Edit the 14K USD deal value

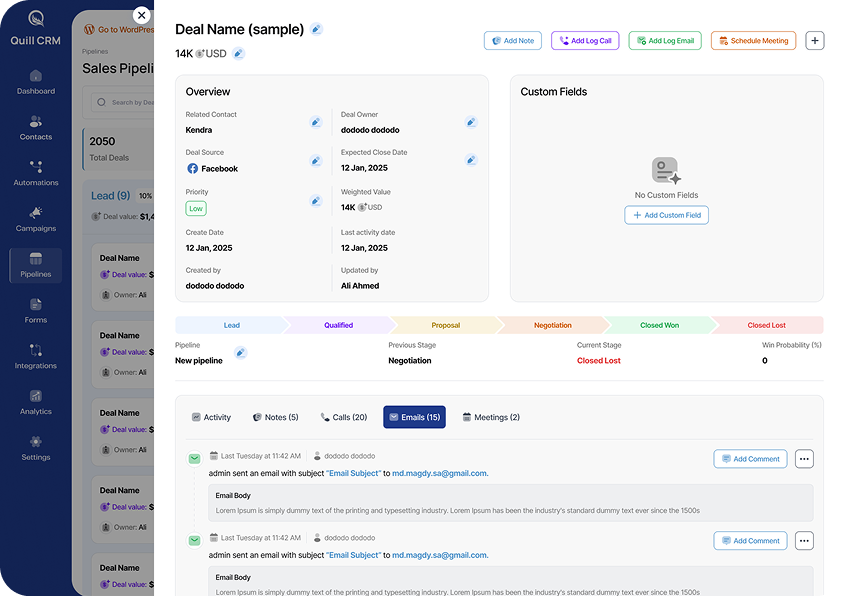(x=238, y=54)
